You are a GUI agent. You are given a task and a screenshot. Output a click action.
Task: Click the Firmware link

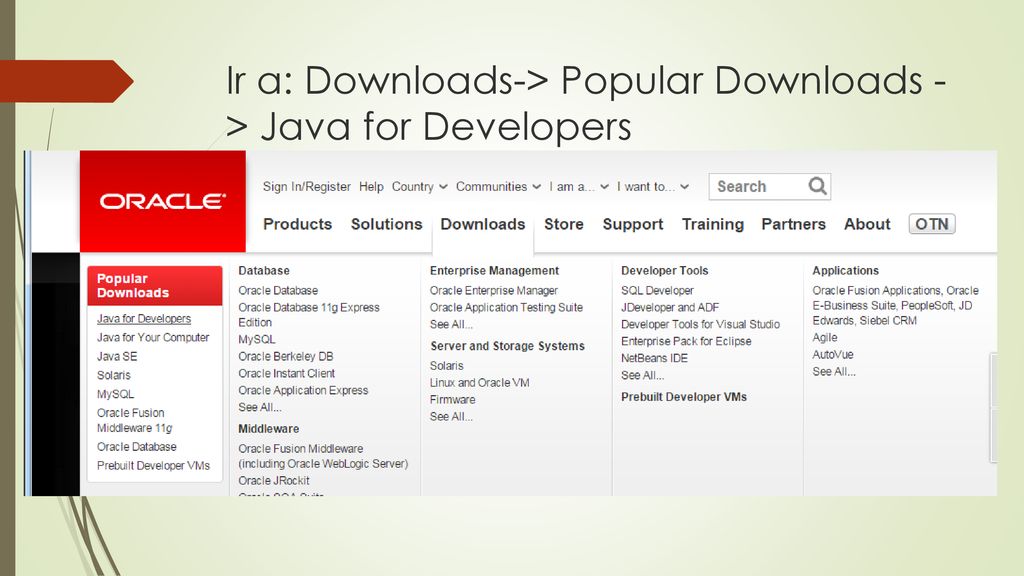tap(453, 400)
